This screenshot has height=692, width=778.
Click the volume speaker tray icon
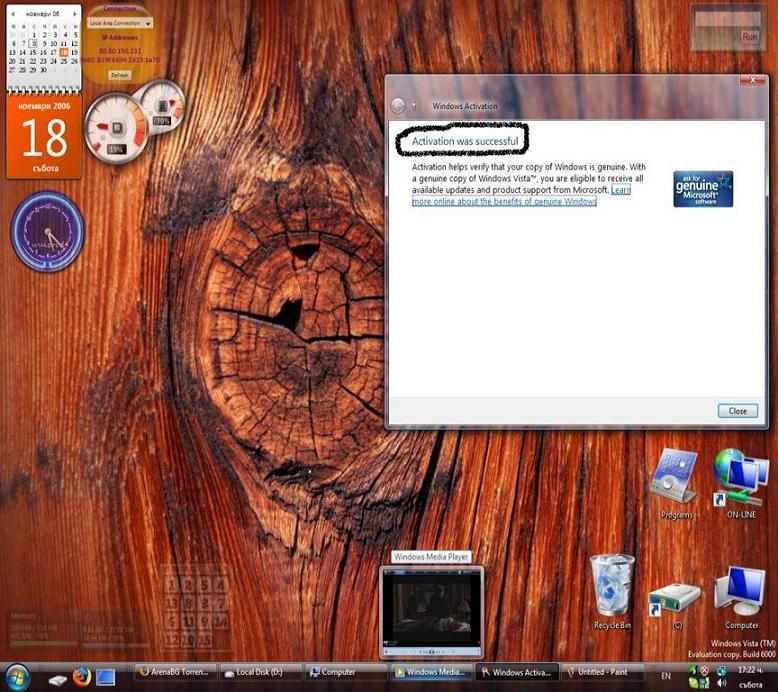[x=721, y=683]
